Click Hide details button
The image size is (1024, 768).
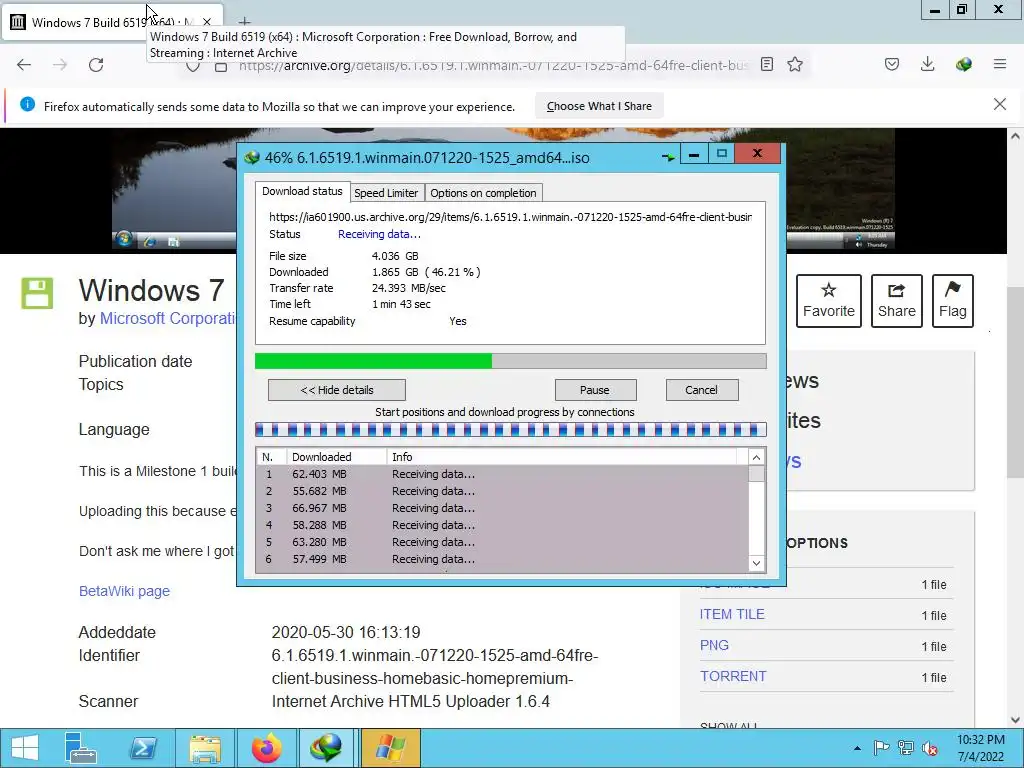pos(336,390)
